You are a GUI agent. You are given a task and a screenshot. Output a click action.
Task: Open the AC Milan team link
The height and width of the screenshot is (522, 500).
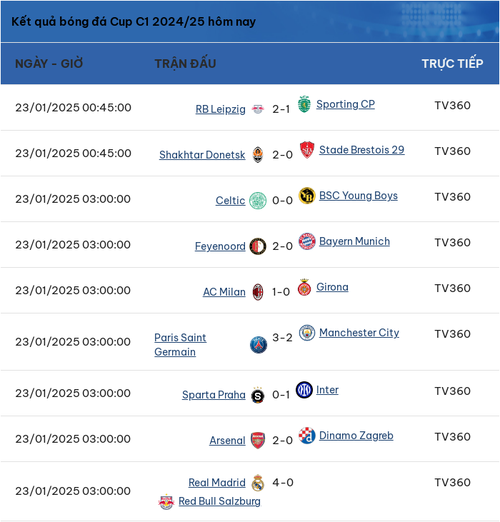click(x=224, y=292)
